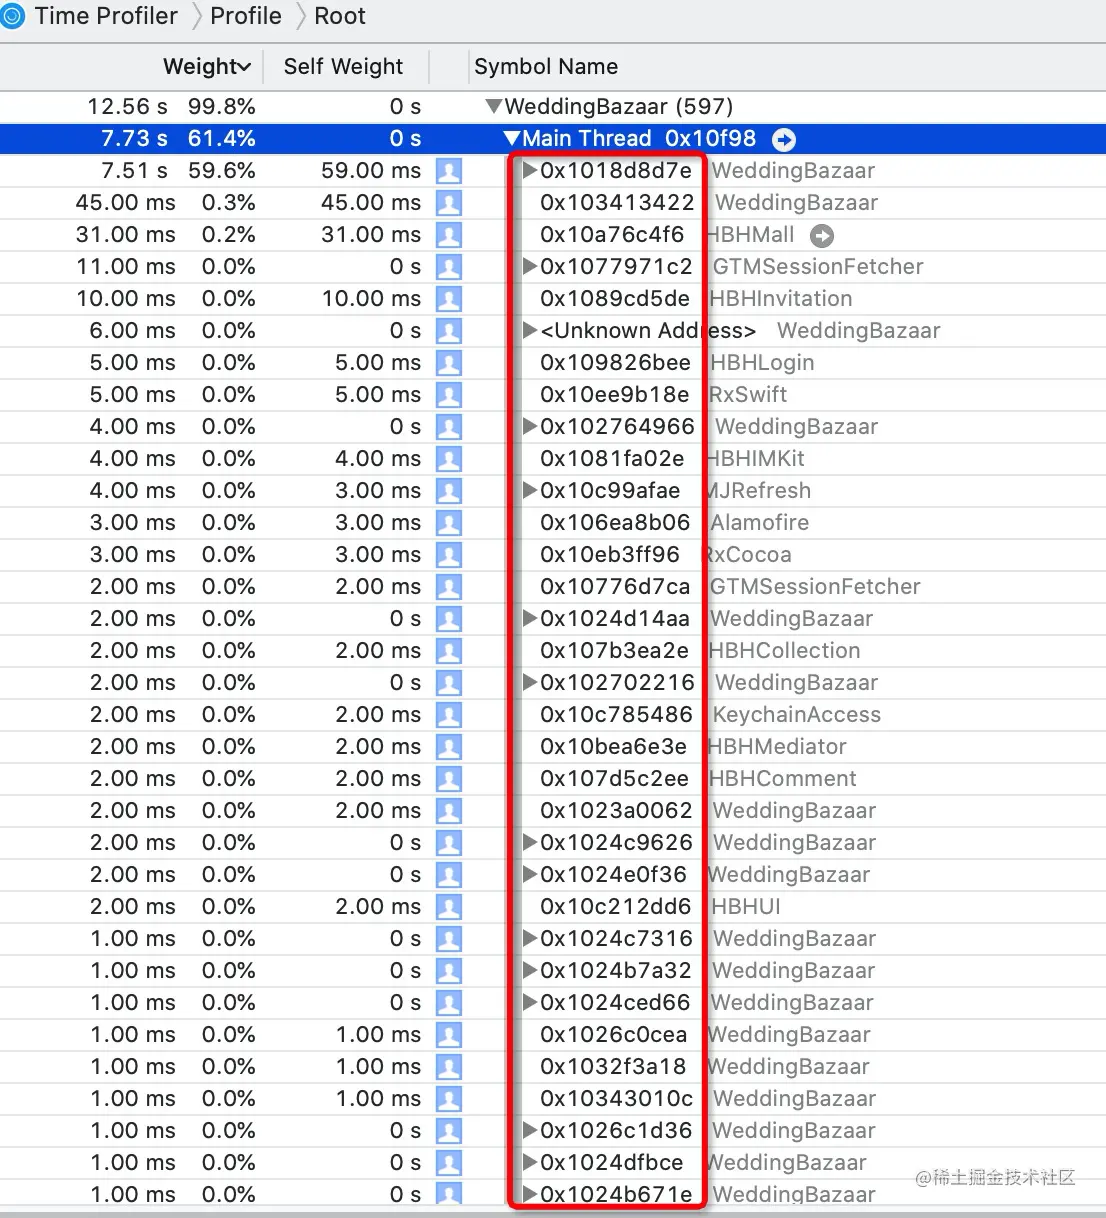The width and height of the screenshot is (1106, 1218).
Task: Select the 0x10c212dd6 HBHUI row
Action: click(x=553, y=907)
